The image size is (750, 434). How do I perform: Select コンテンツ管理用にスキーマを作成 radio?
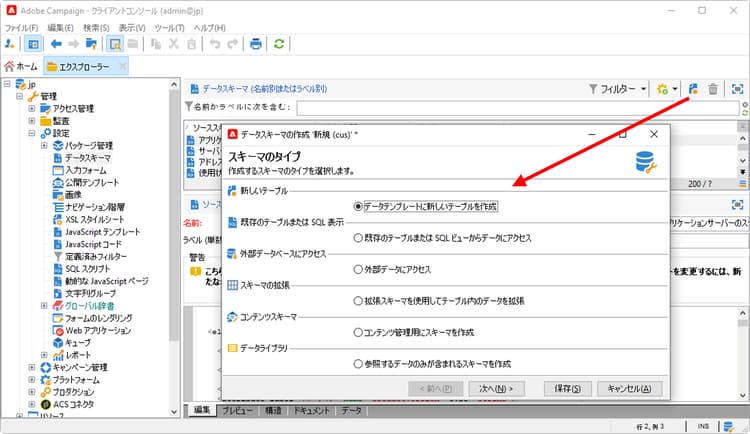(358, 332)
